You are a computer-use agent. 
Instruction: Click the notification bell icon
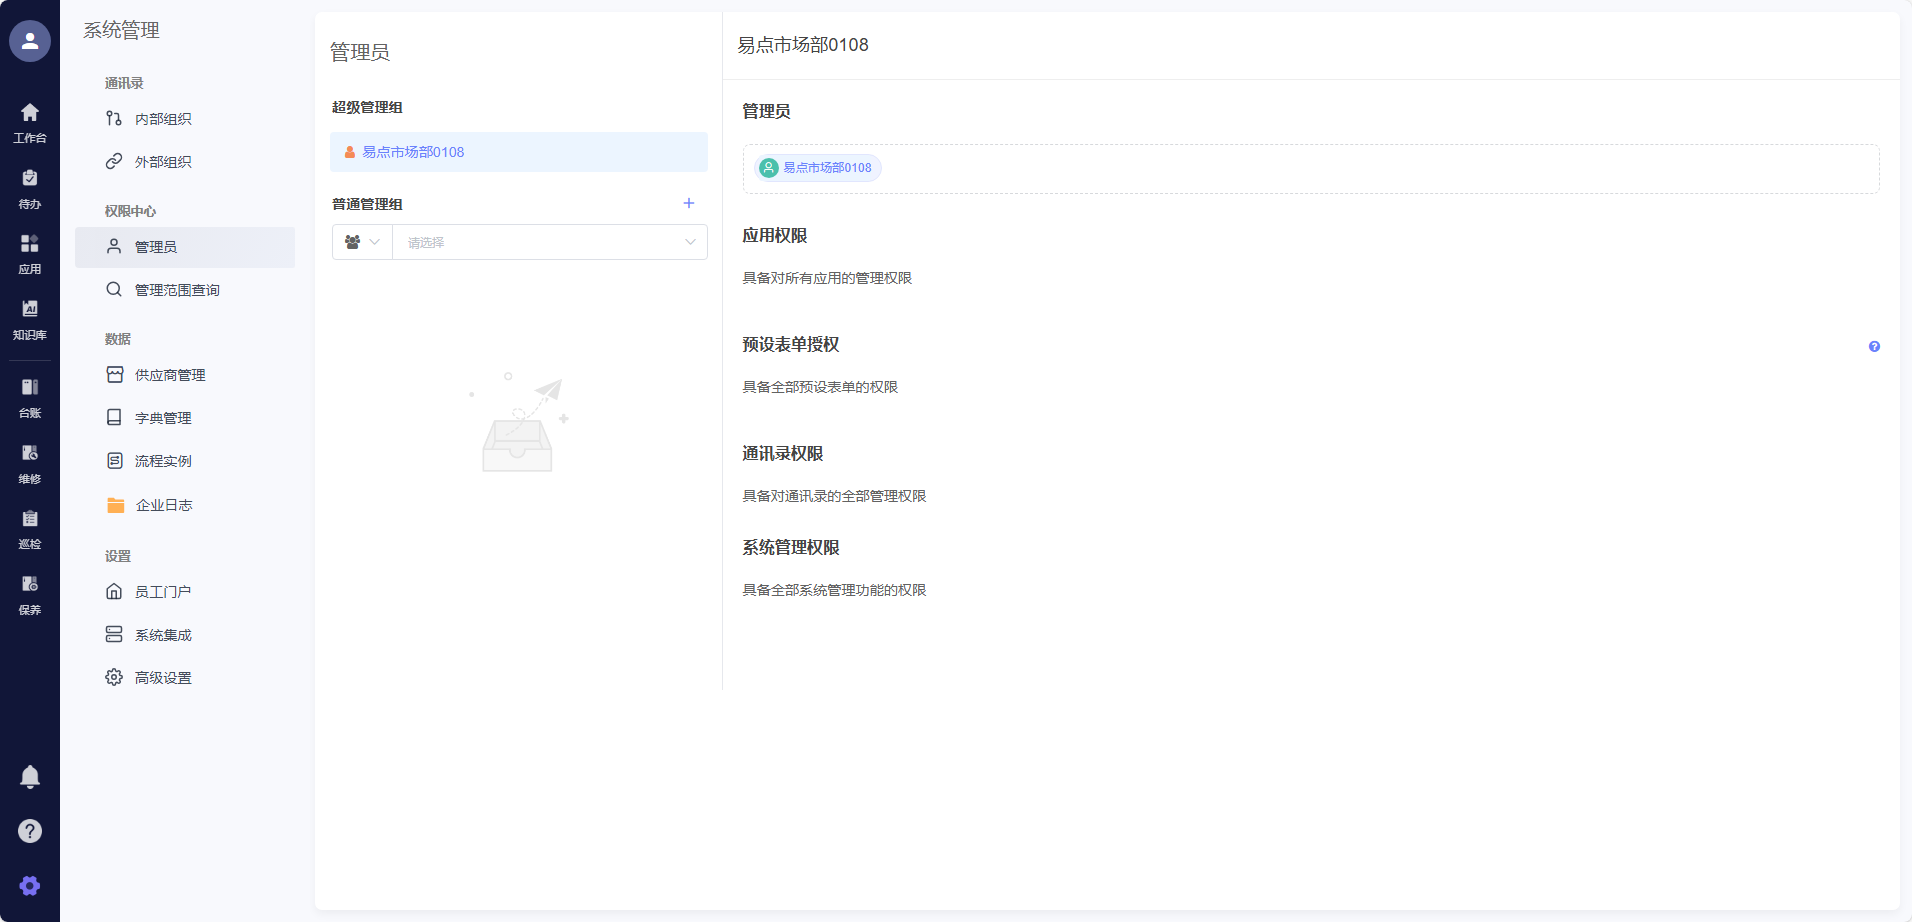(x=30, y=777)
